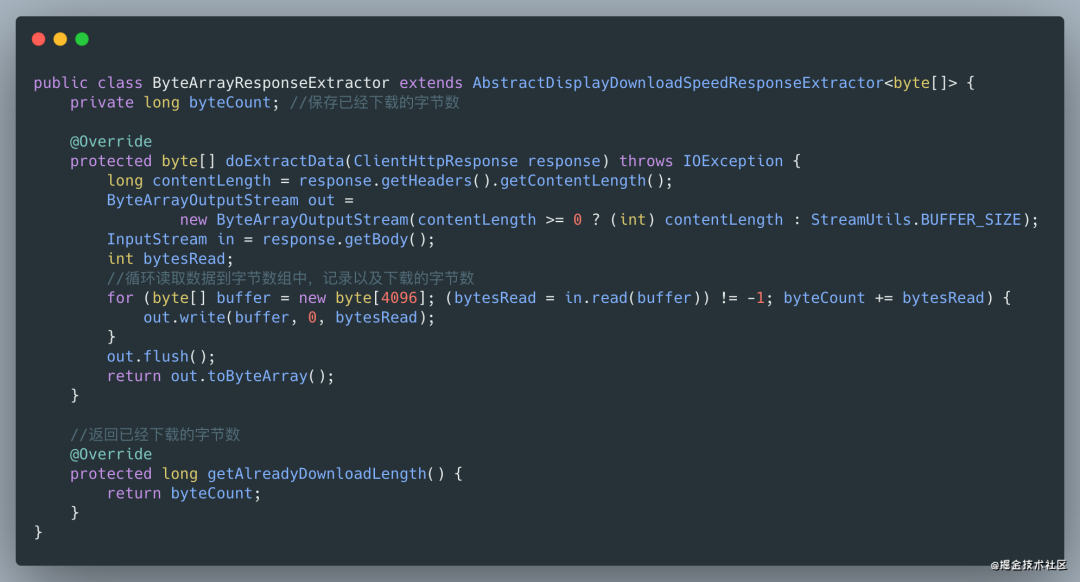This screenshot has width=1080, height=582.
Task: Click the comment '//保存已经下载的字节数'
Action: point(375,103)
